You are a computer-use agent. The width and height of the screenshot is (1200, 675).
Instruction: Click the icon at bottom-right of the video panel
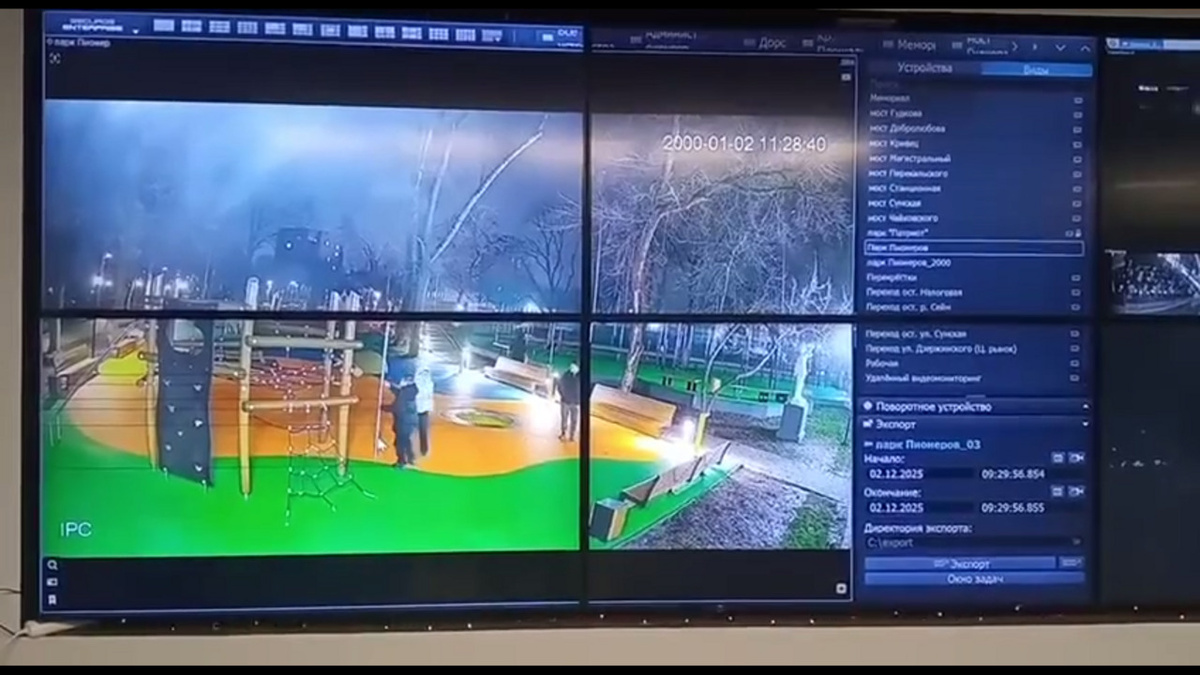coord(841,589)
